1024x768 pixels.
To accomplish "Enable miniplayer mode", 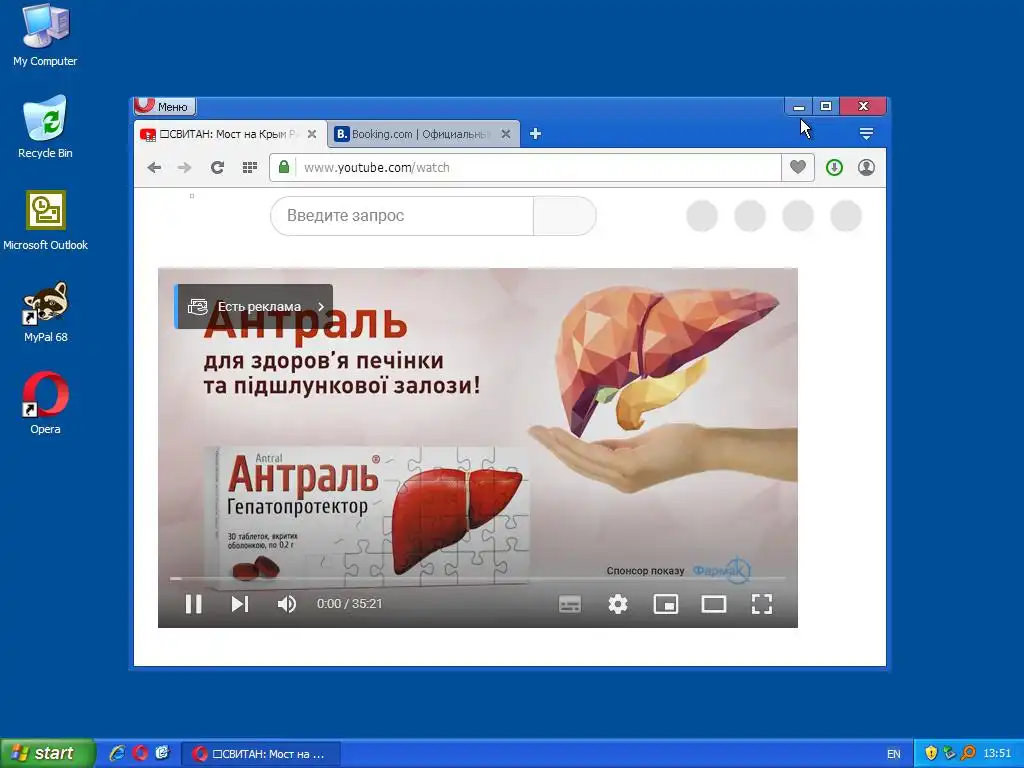I will click(x=665, y=604).
